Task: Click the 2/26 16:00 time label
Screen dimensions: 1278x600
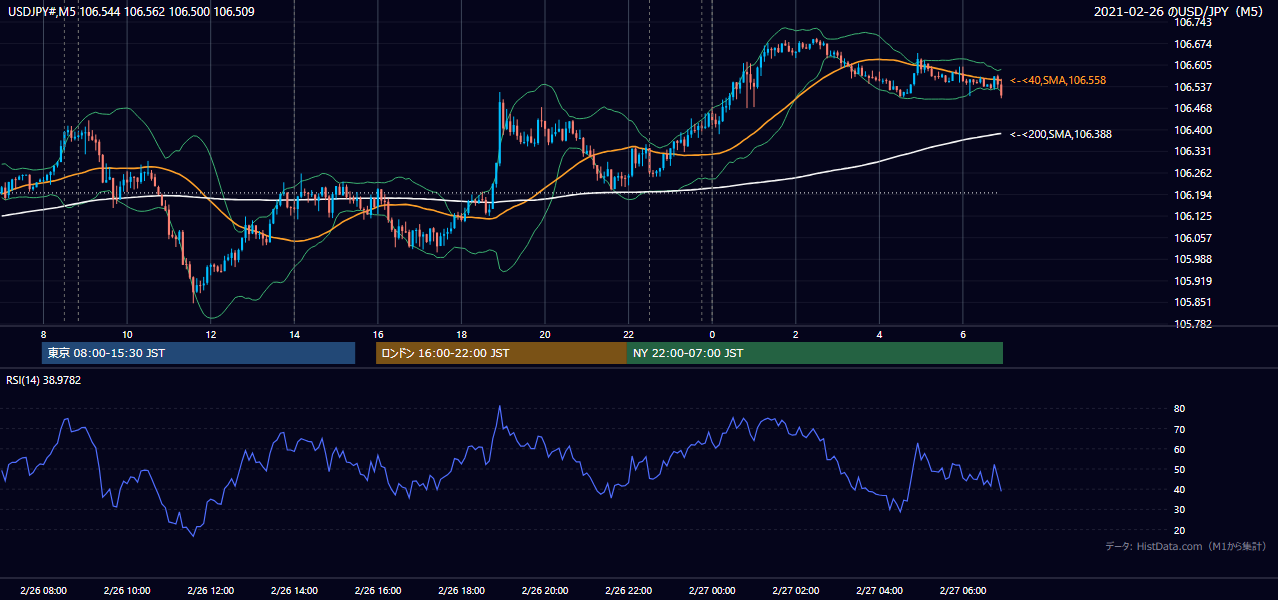Action: click(x=378, y=591)
